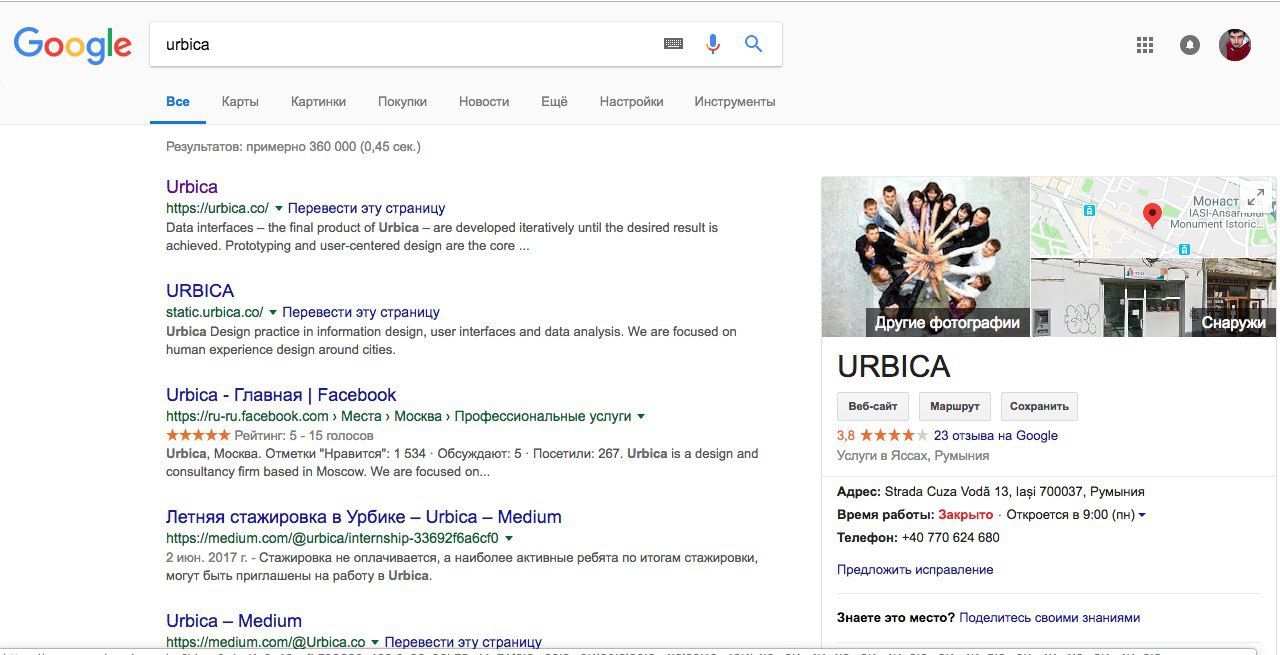
Task: Open the Снаружи street view thumbnail
Action: pos(1154,298)
